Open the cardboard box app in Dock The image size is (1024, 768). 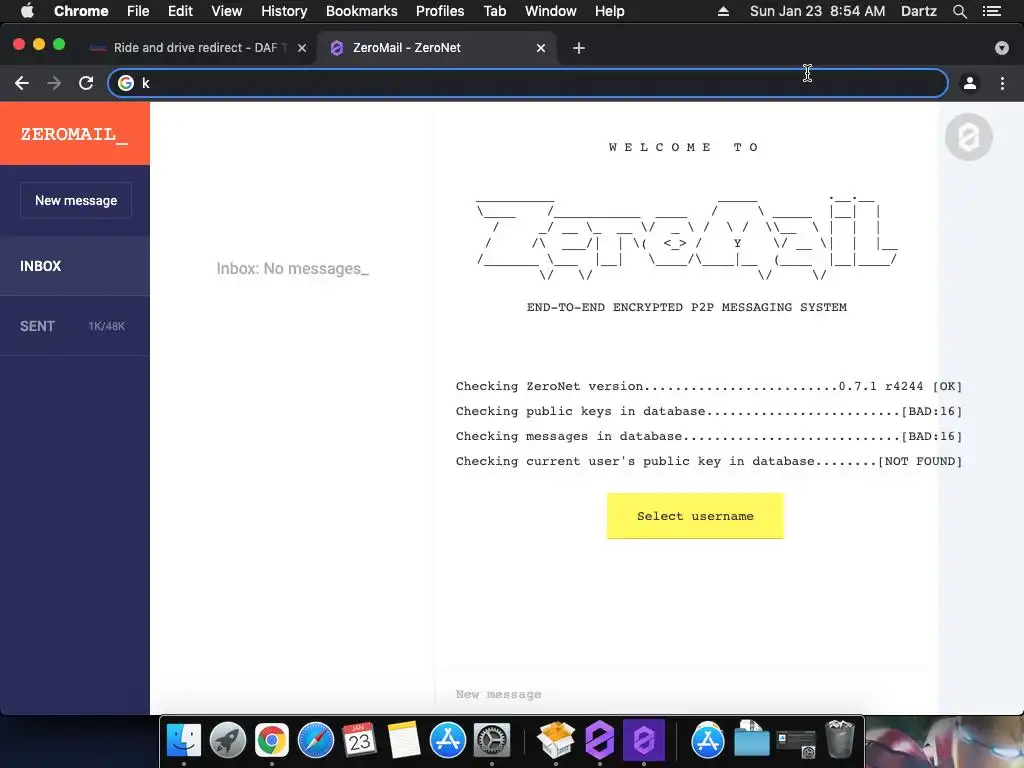556,741
